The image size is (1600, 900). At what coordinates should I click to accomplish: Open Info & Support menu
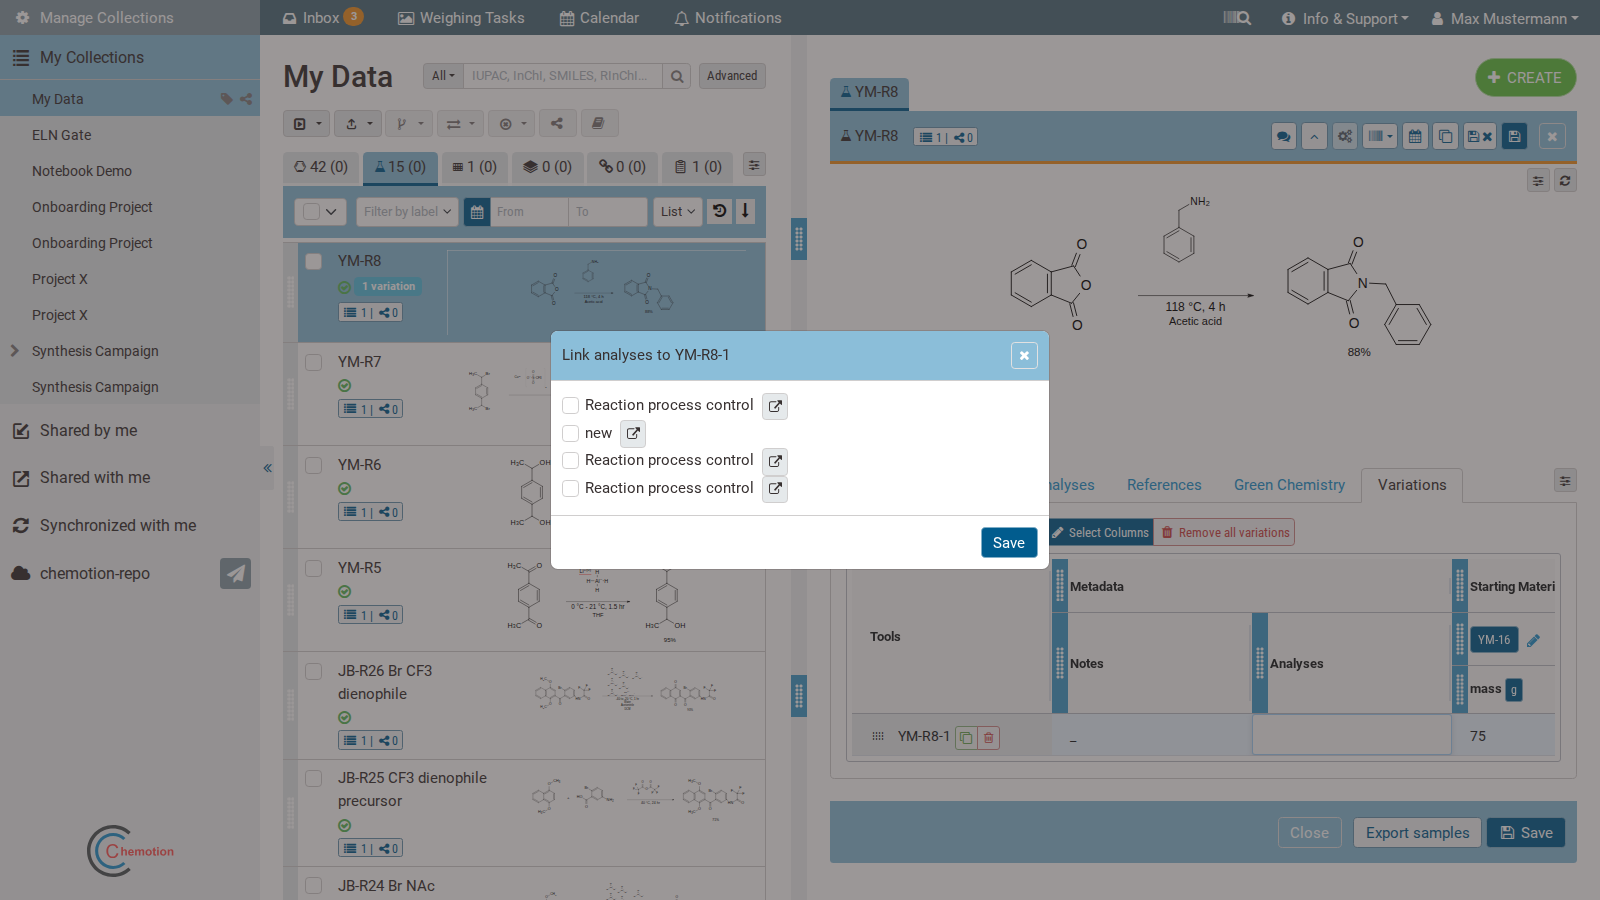coord(1345,18)
